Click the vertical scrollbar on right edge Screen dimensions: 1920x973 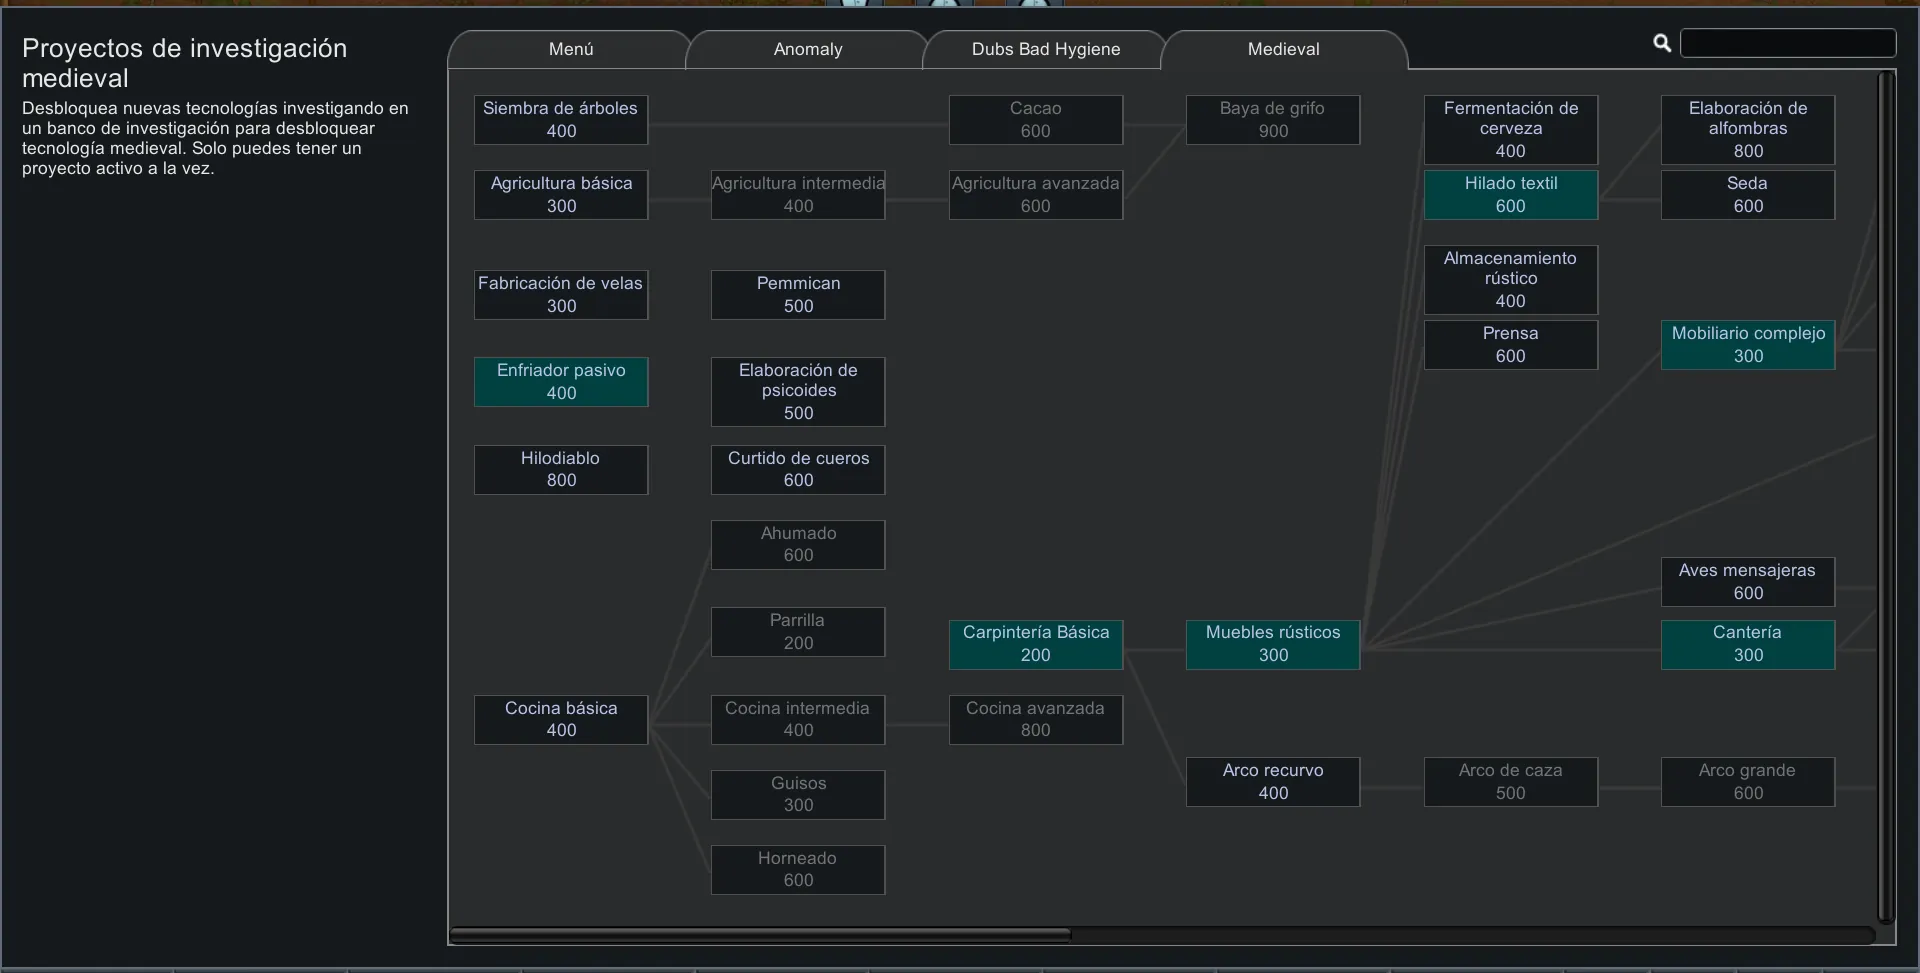1885,495
